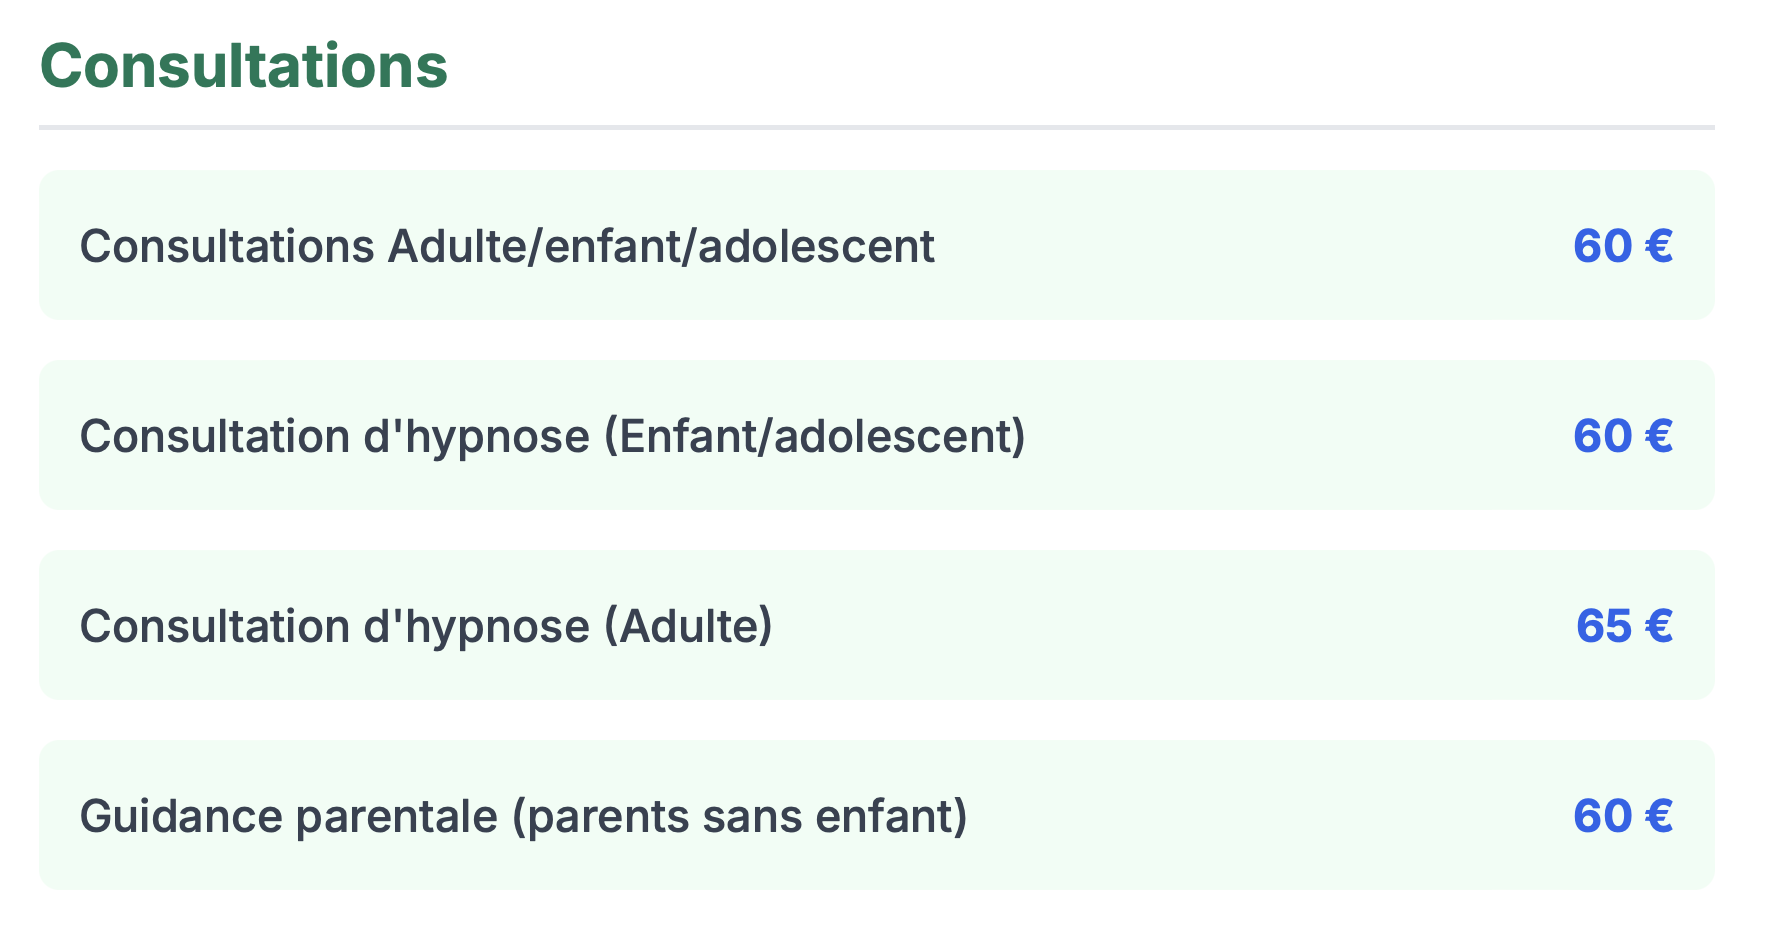Click the "(Enfant/adolescent)" parenthetical text
This screenshot has height=944, width=1768.
pyautogui.click(x=815, y=436)
